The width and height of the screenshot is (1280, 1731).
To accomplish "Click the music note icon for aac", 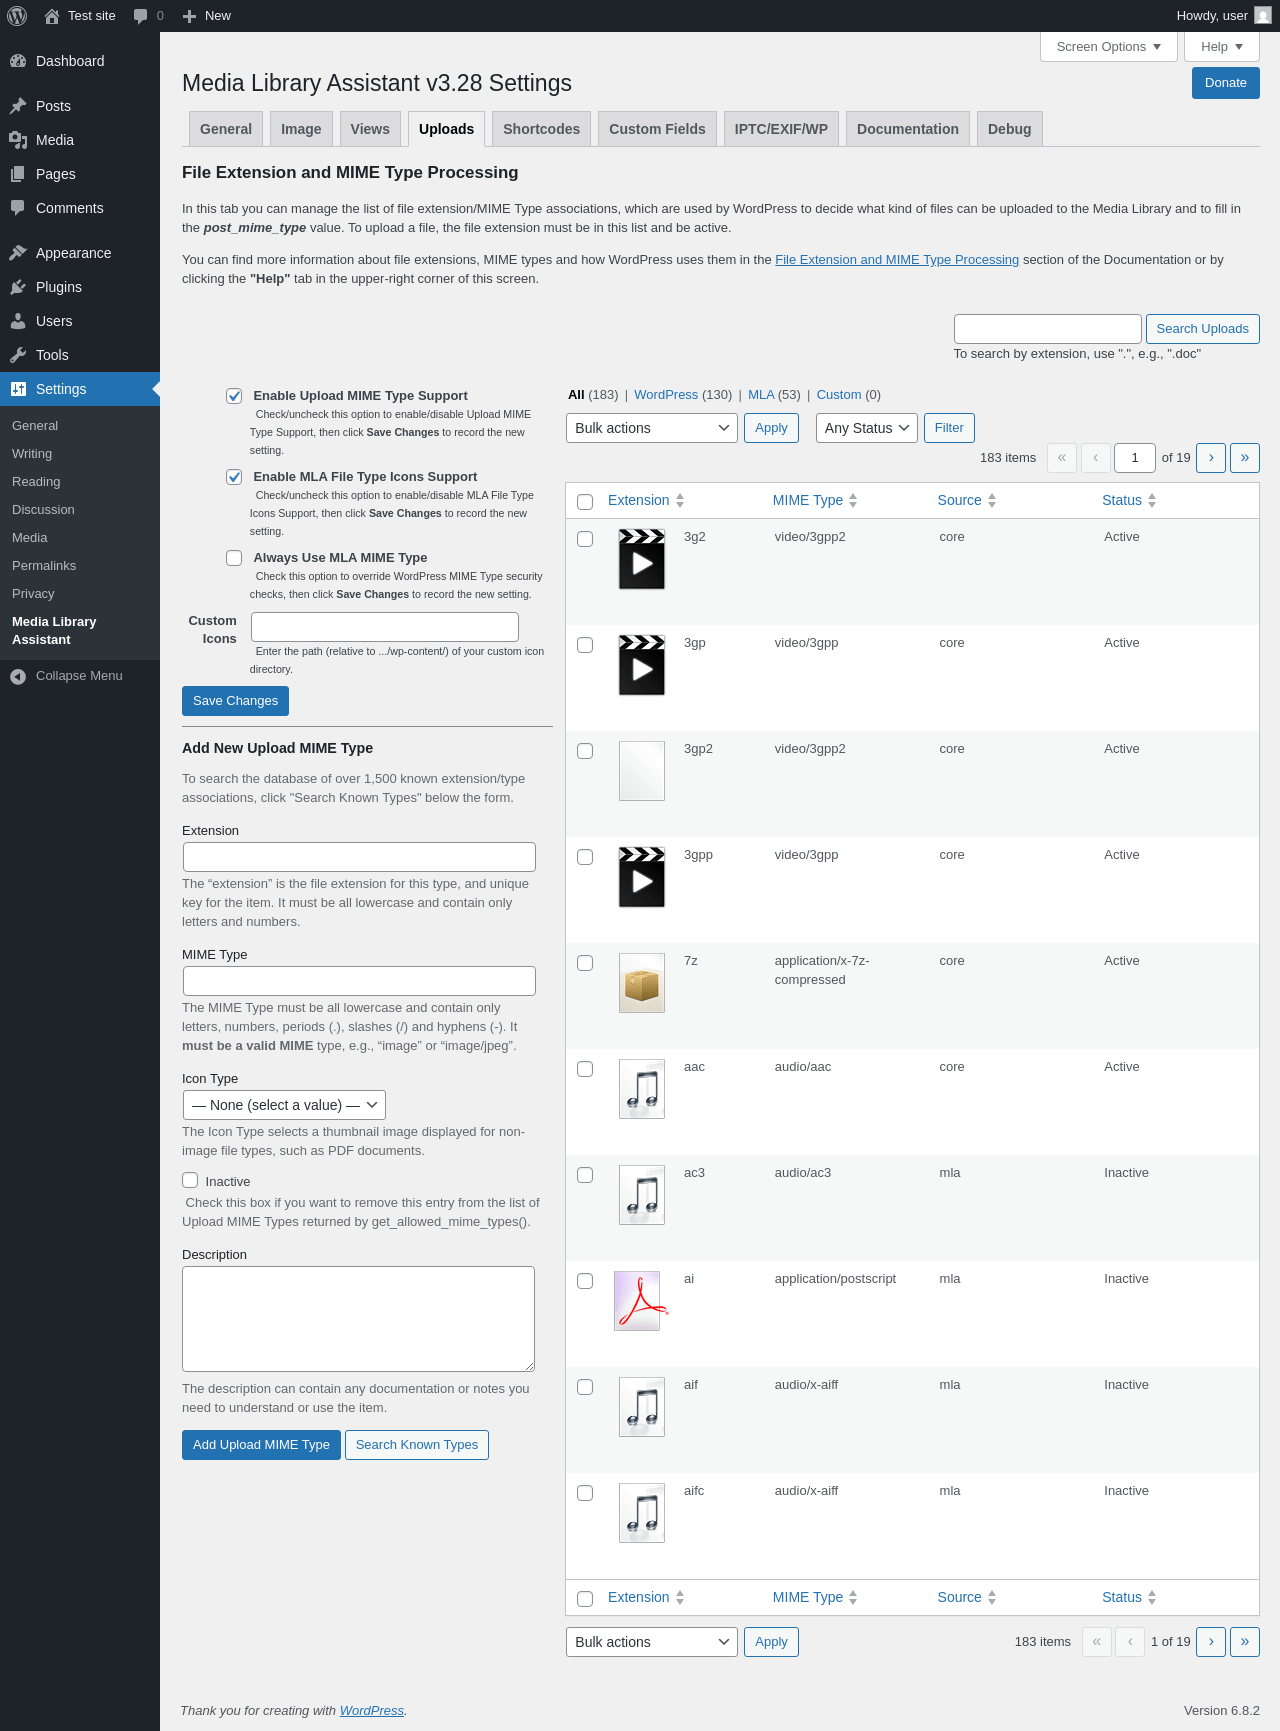I will click(x=642, y=1089).
